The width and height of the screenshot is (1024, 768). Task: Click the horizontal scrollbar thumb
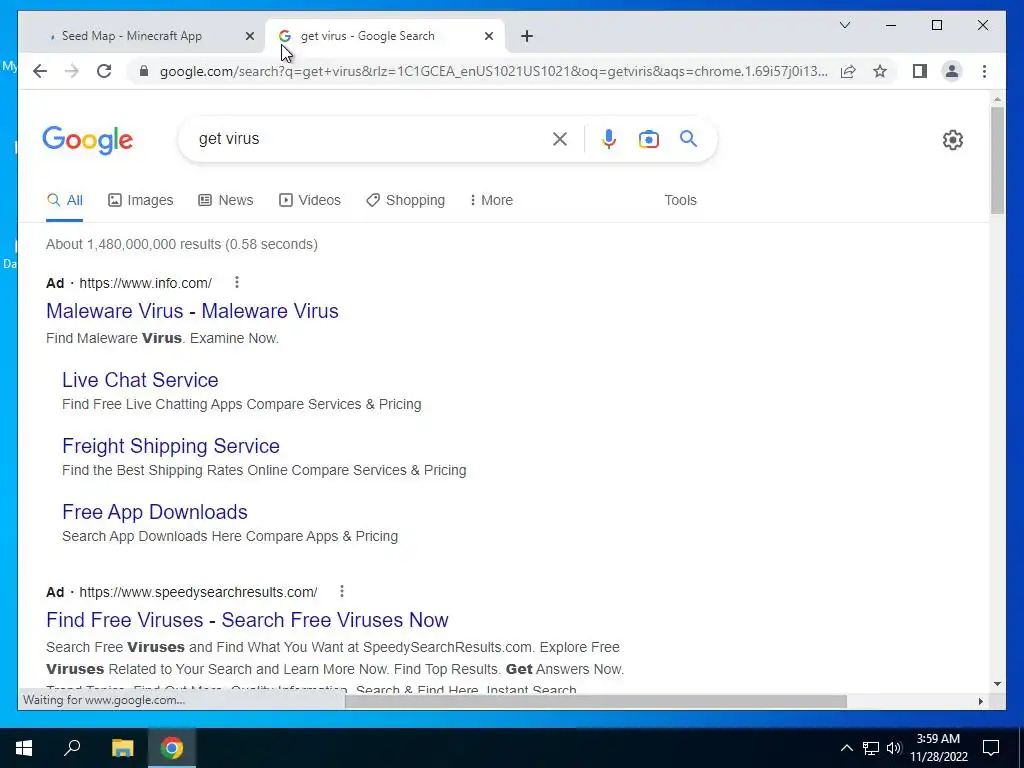[x=596, y=701]
